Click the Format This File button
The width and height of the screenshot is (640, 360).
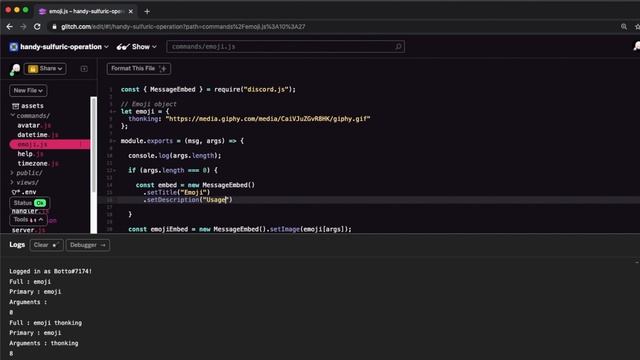click(x=139, y=69)
